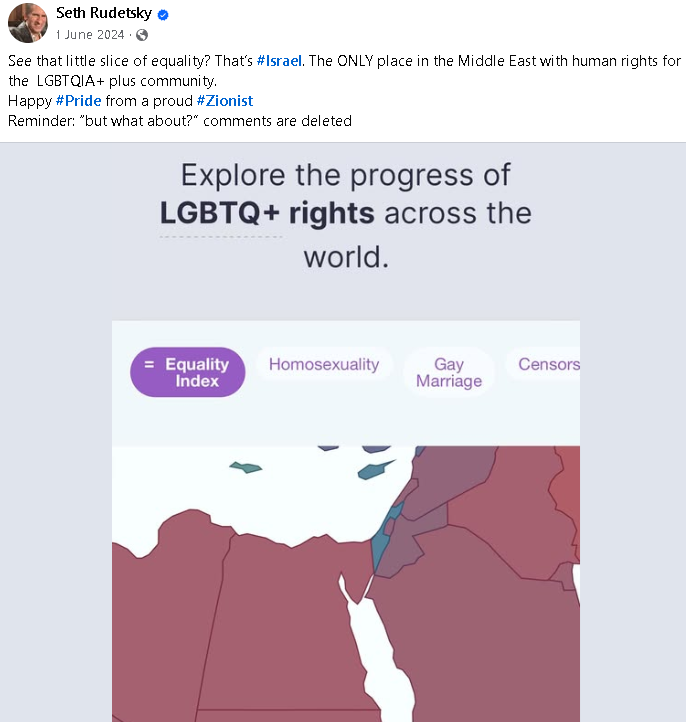
Task: Select the Equality Index tab
Action: (x=187, y=372)
